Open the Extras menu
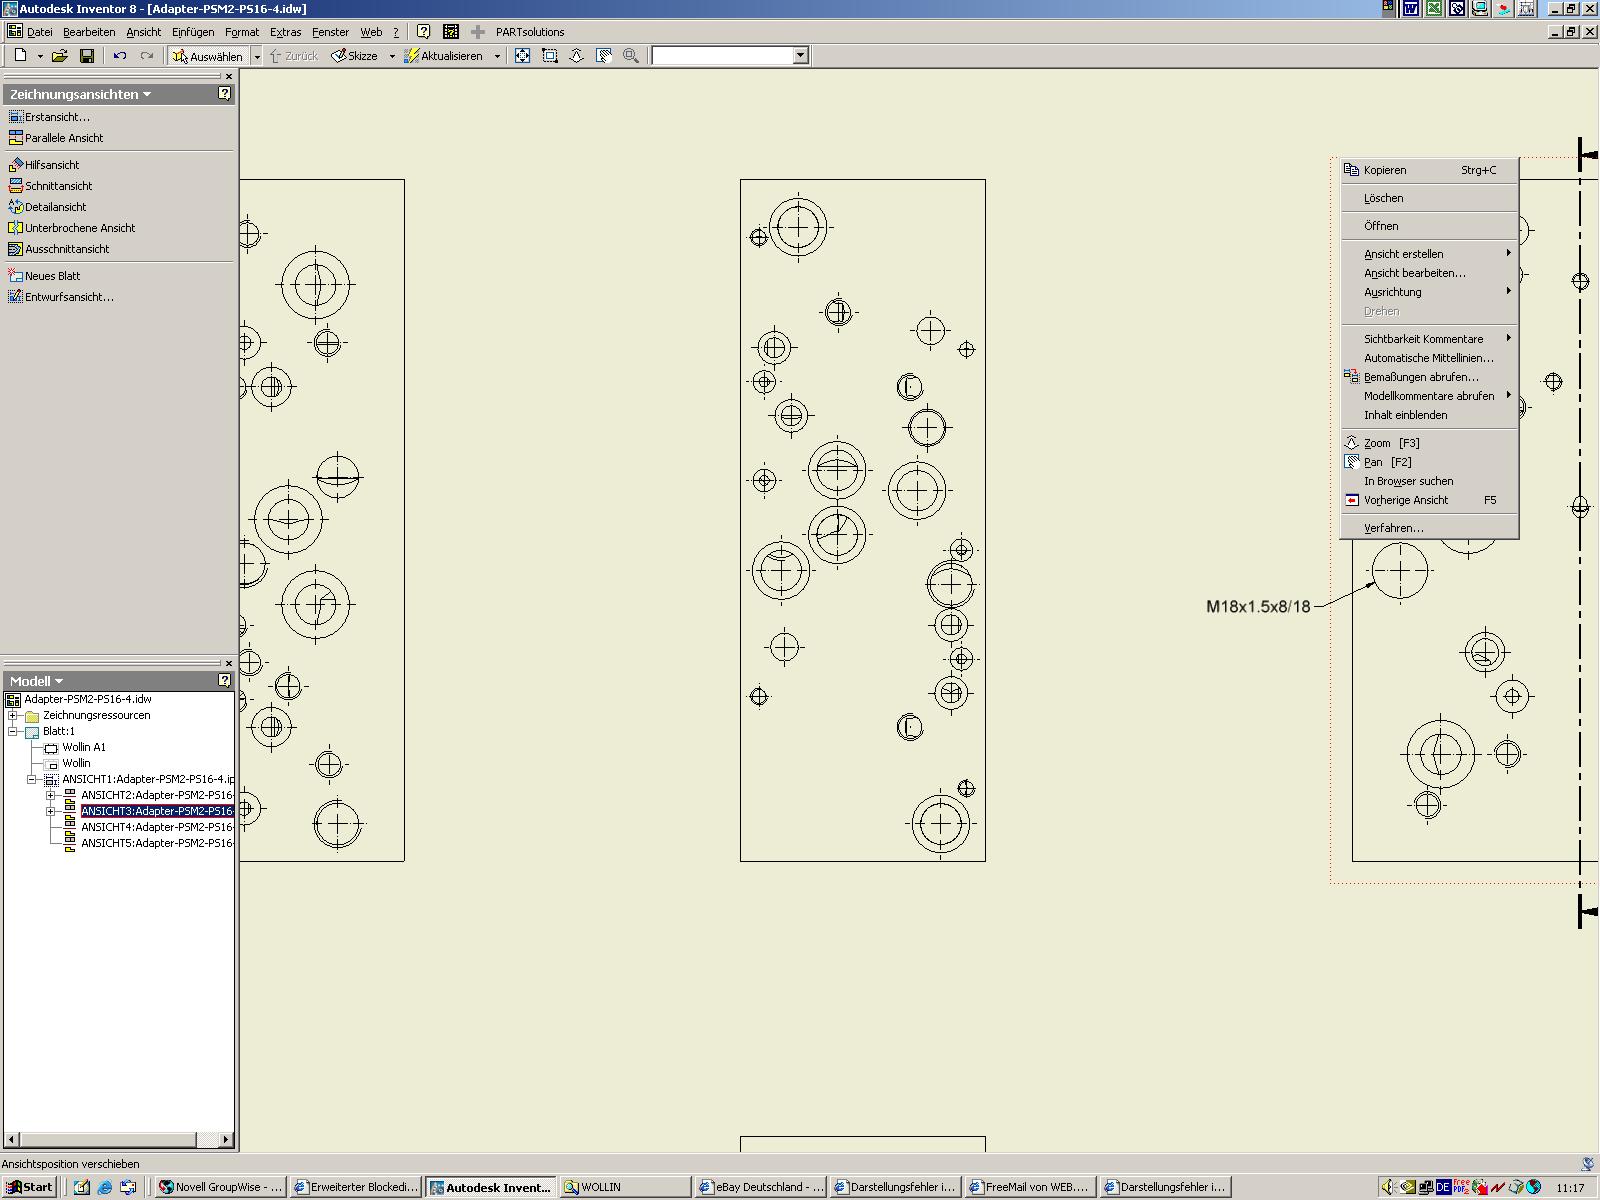The image size is (1600, 1200). pos(285,32)
